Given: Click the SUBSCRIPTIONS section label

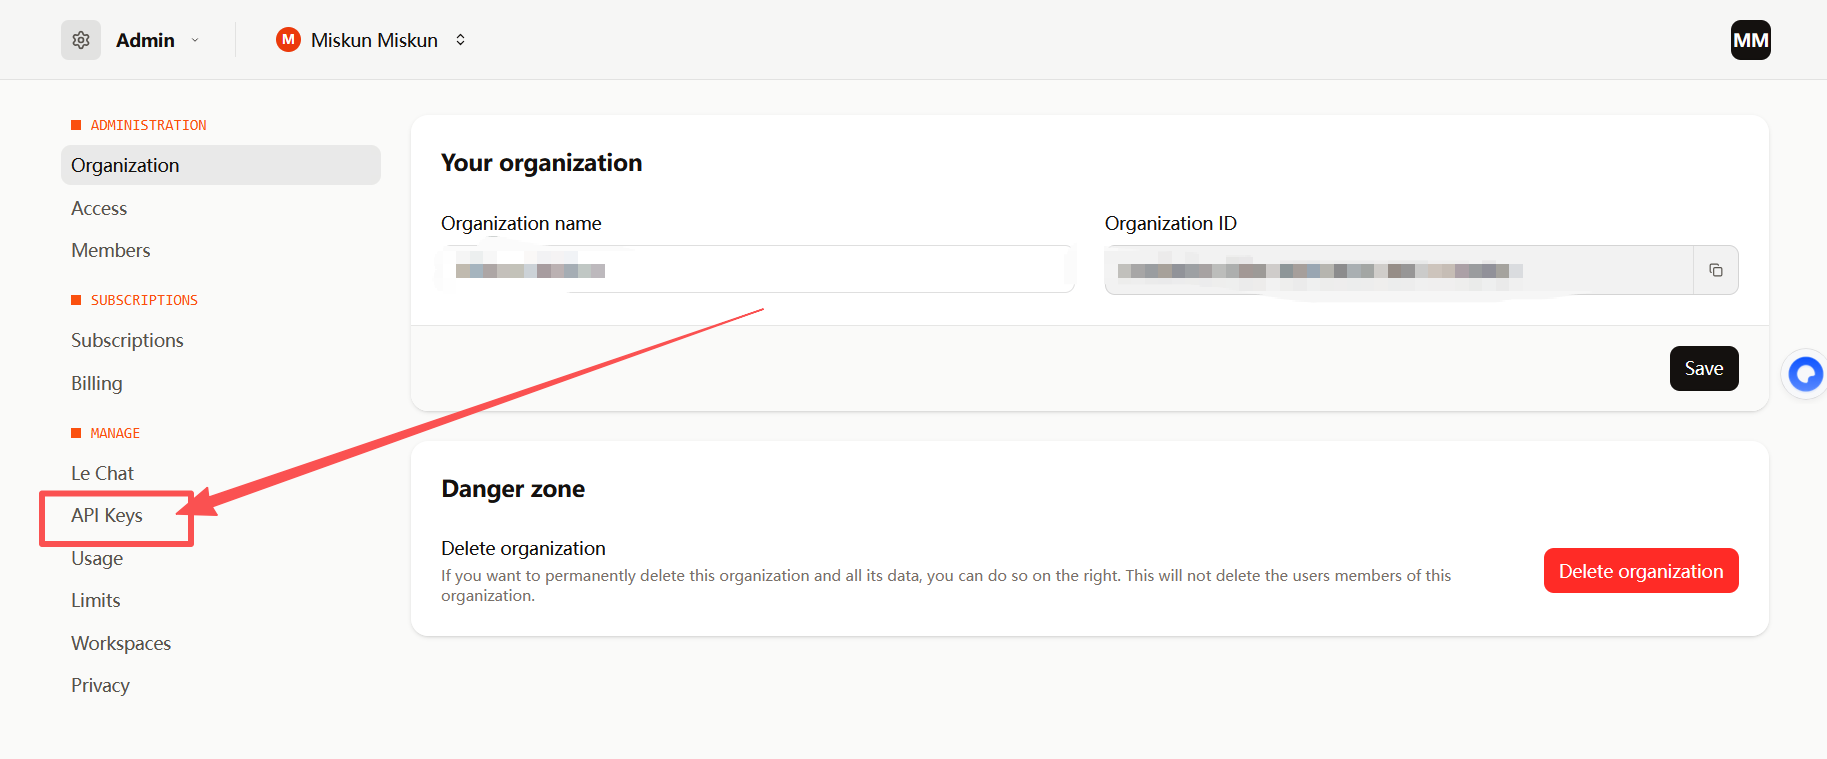Looking at the screenshot, I should 144,300.
